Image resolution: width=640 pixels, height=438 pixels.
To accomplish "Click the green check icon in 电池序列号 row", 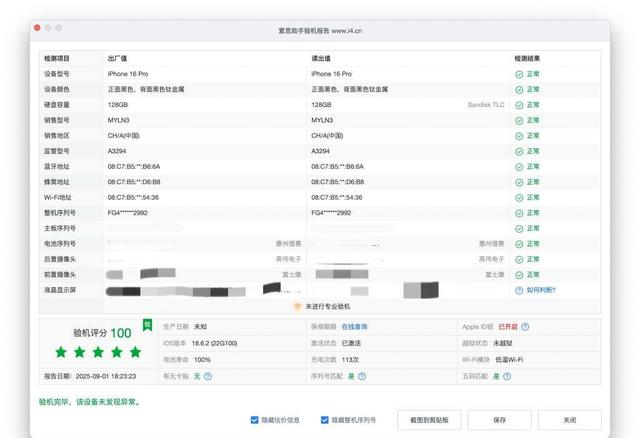I will coord(519,244).
